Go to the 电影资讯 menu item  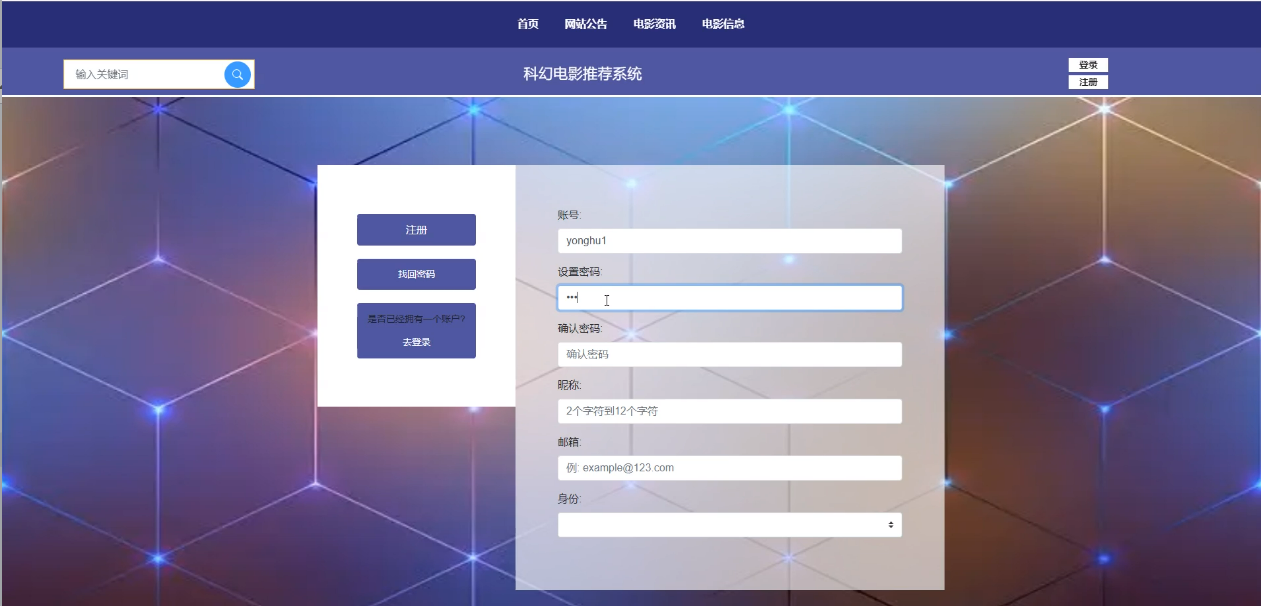(x=655, y=24)
